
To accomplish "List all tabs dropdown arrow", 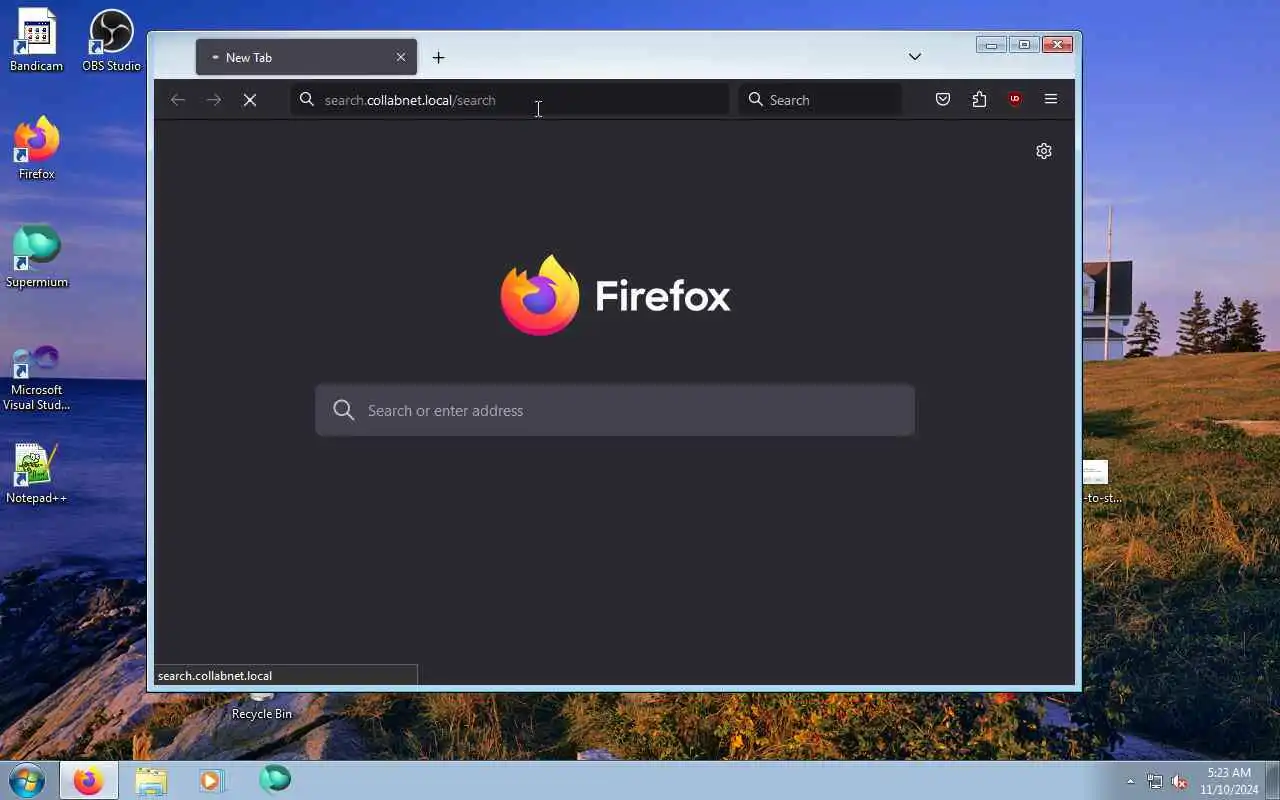I will 915,57.
